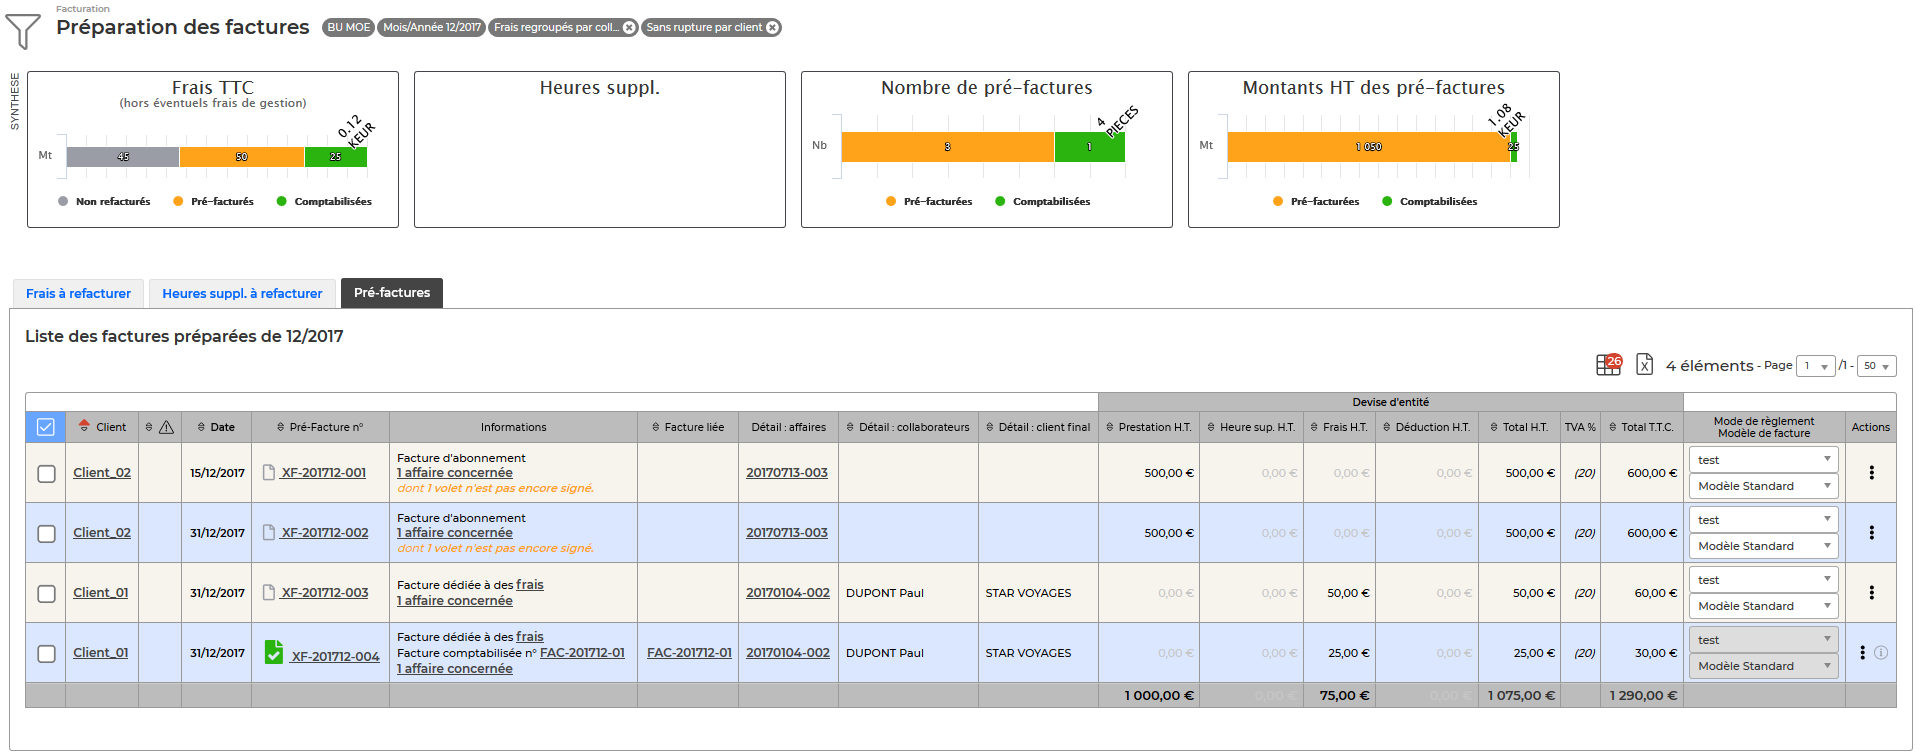
Task: Open actions menu for XF-201712-003 row
Action: [x=1871, y=592]
